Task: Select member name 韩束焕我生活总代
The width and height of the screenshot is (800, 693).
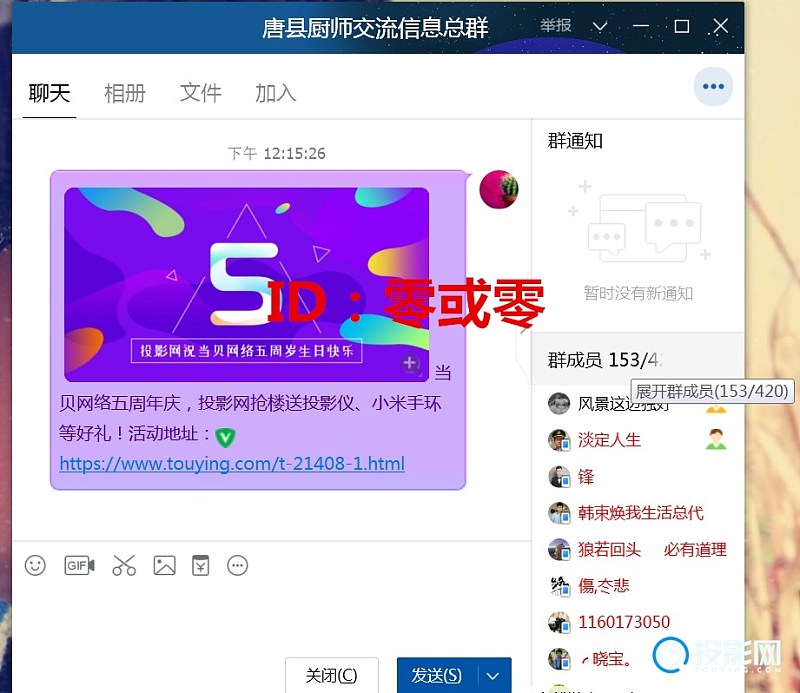Action: coord(641,513)
